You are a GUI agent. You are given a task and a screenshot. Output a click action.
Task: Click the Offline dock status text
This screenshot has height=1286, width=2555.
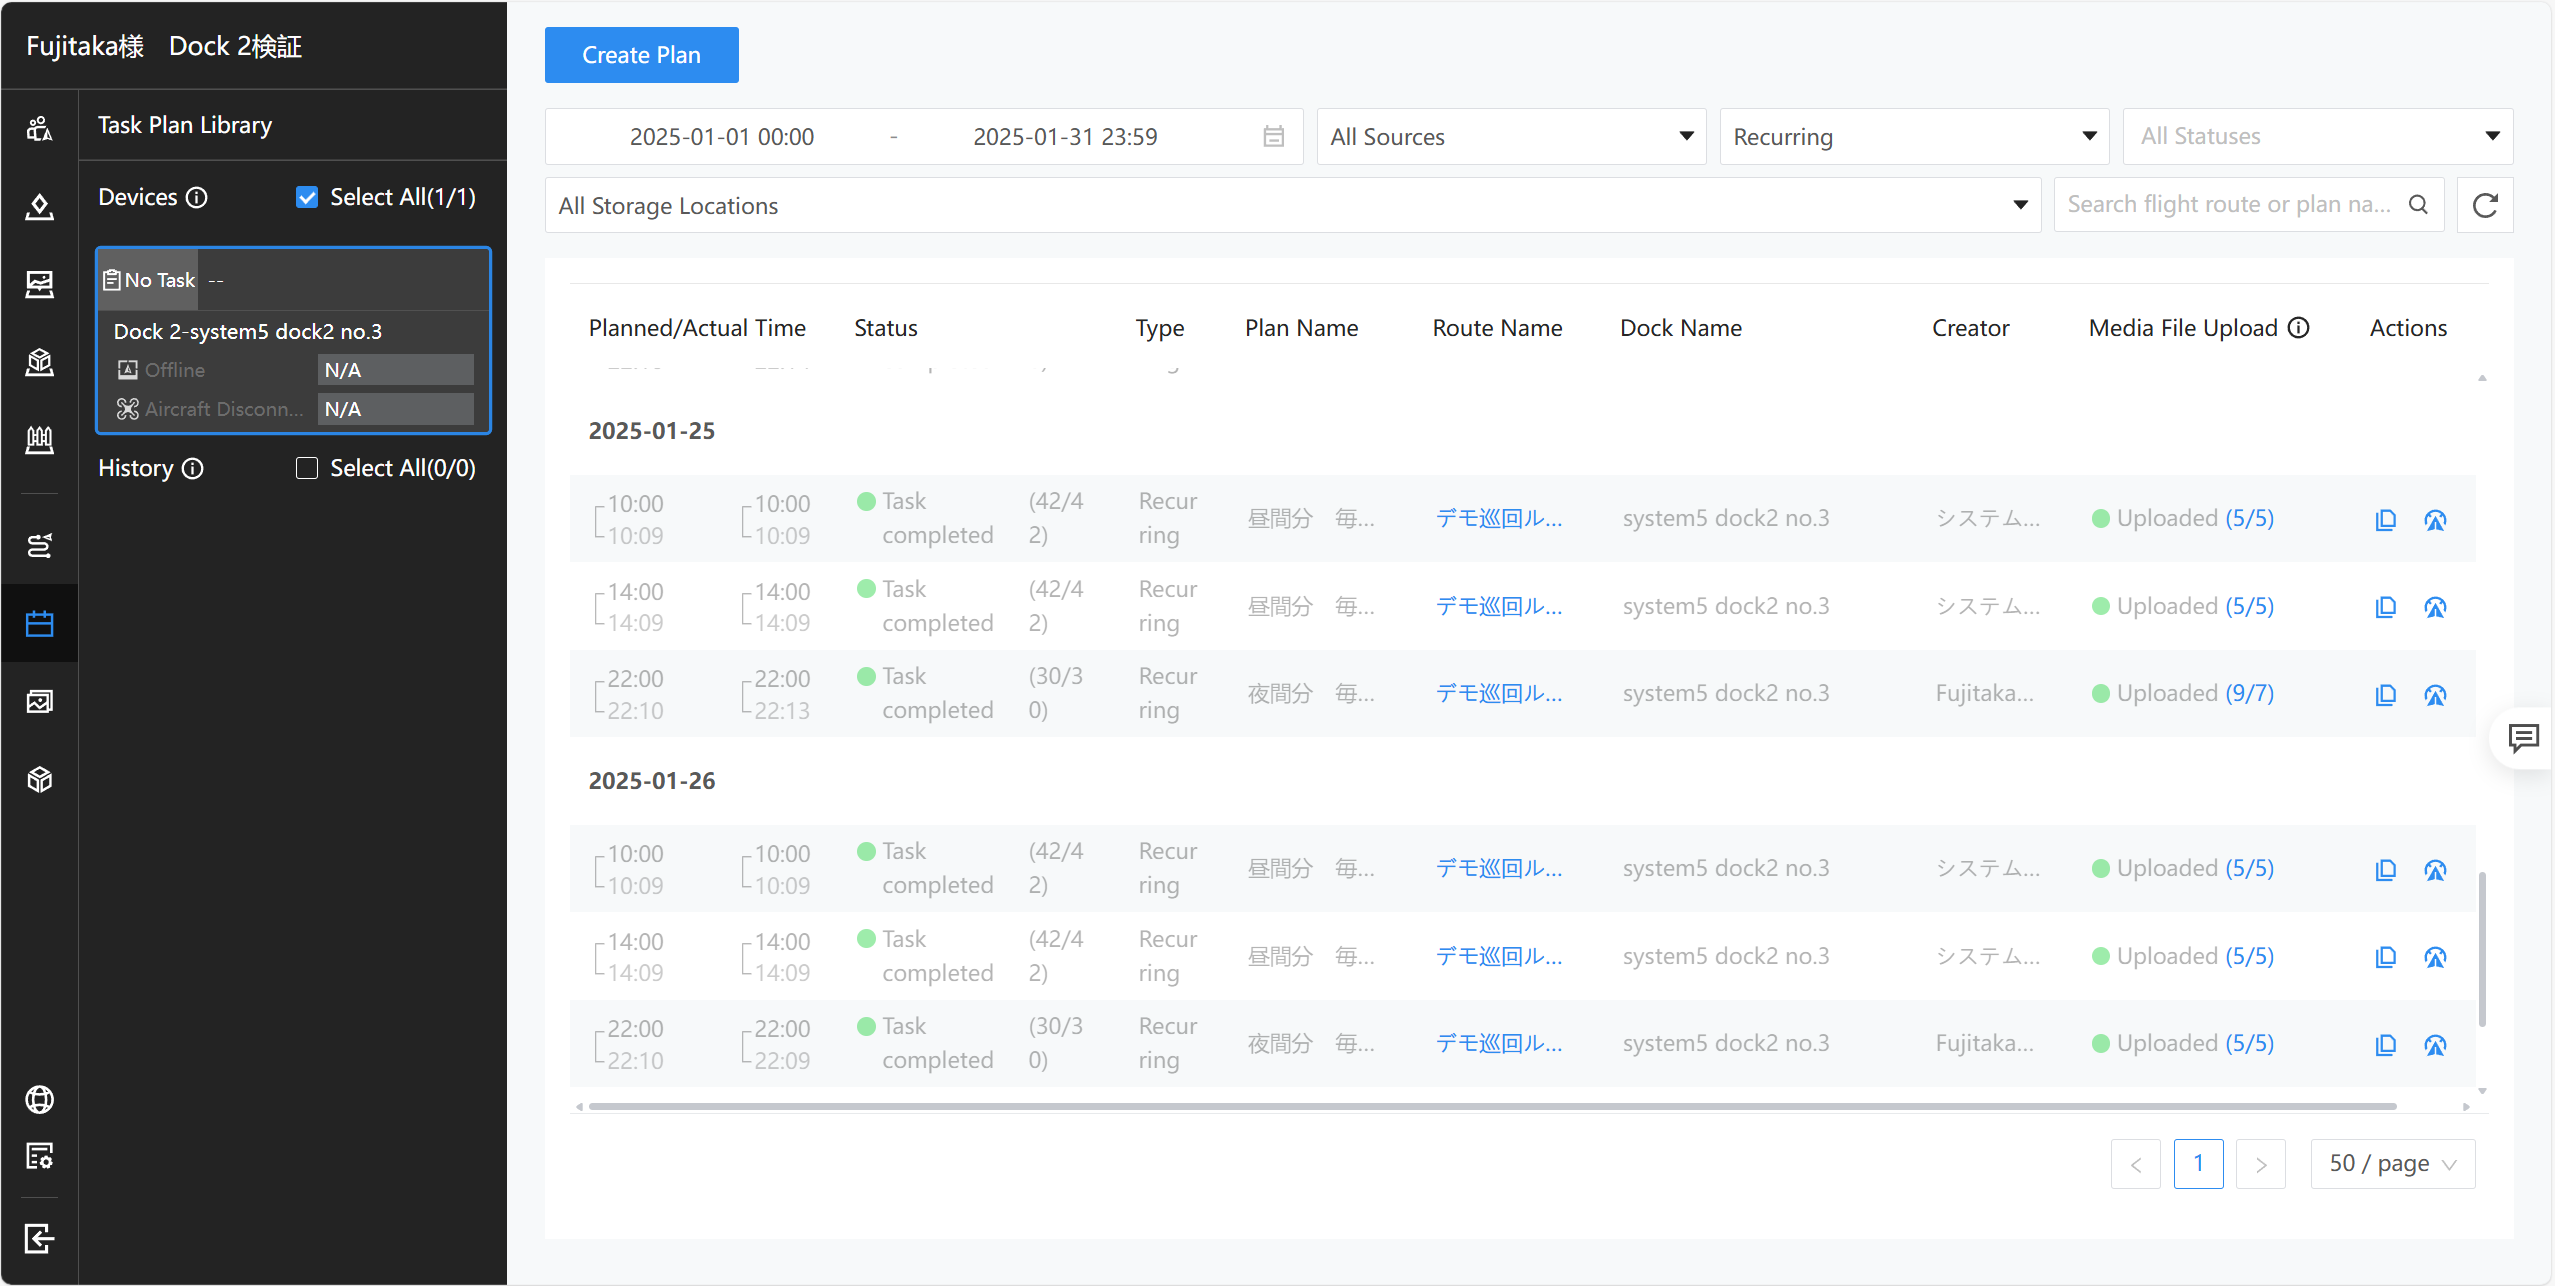[x=175, y=371]
